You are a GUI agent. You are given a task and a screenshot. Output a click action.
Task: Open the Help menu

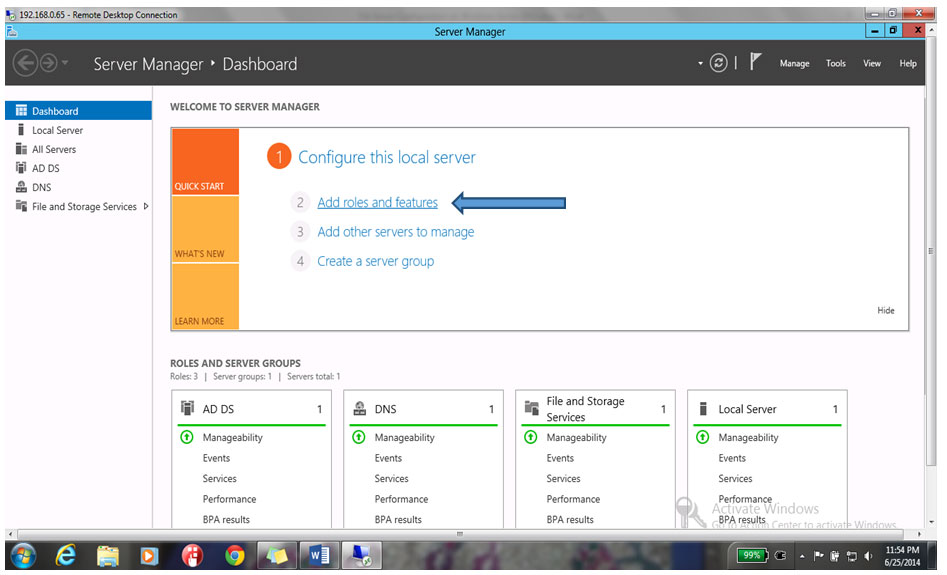point(908,63)
